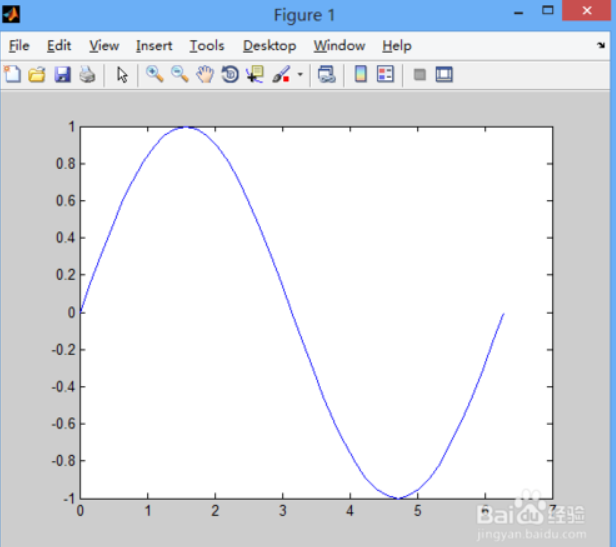Select the Data Cursor tool
Image resolution: width=616 pixels, height=547 pixels.
point(255,74)
